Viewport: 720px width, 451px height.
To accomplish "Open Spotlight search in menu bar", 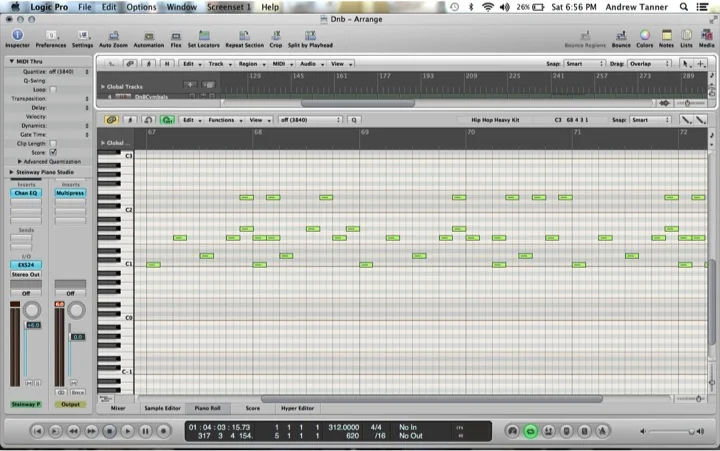I will [684, 7].
